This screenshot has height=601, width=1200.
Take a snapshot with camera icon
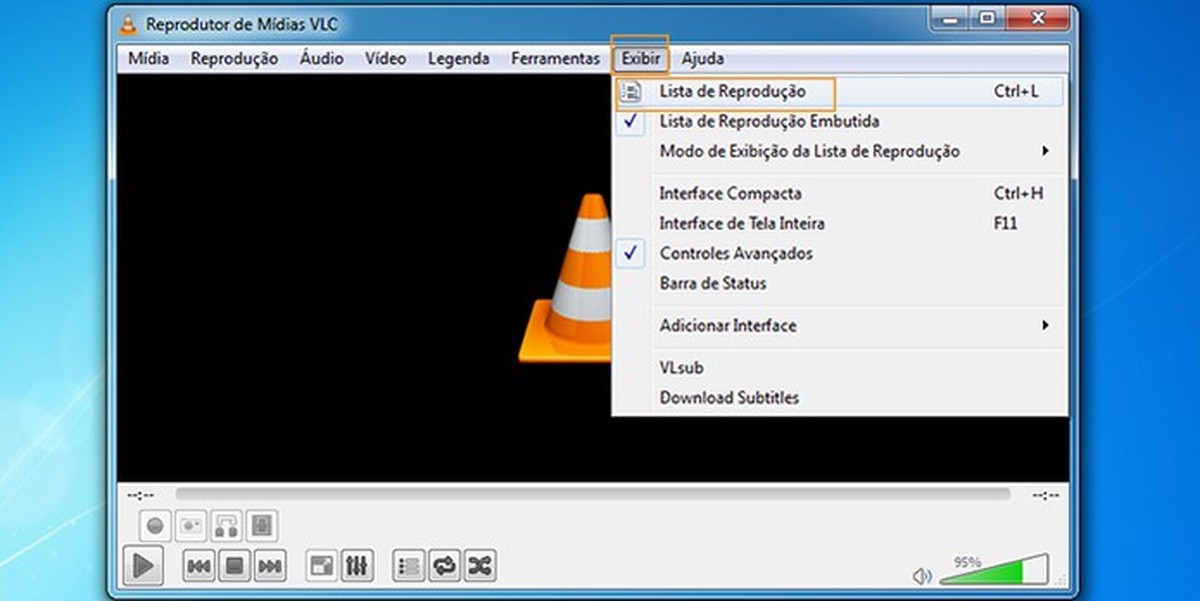click(x=191, y=525)
